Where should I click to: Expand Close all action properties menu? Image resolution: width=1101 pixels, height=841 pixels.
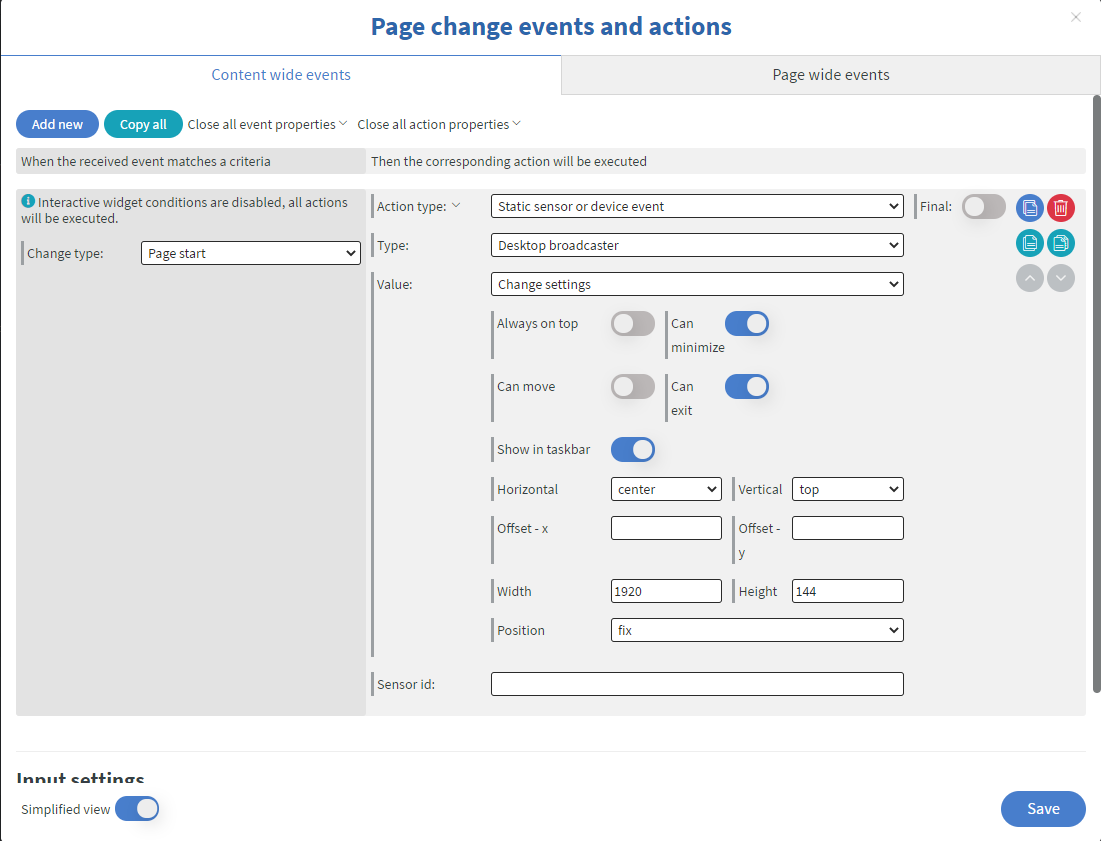[x=439, y=124]
